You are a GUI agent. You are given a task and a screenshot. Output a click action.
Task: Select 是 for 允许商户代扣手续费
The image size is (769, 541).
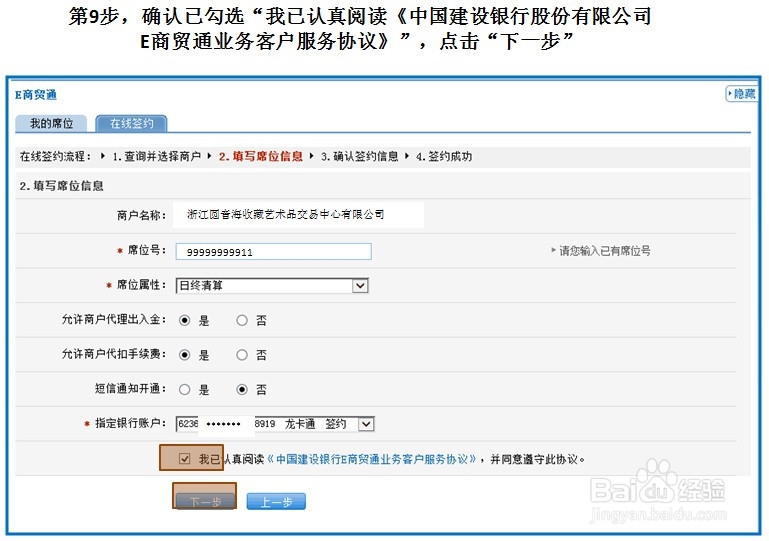[x=184, y=355]
